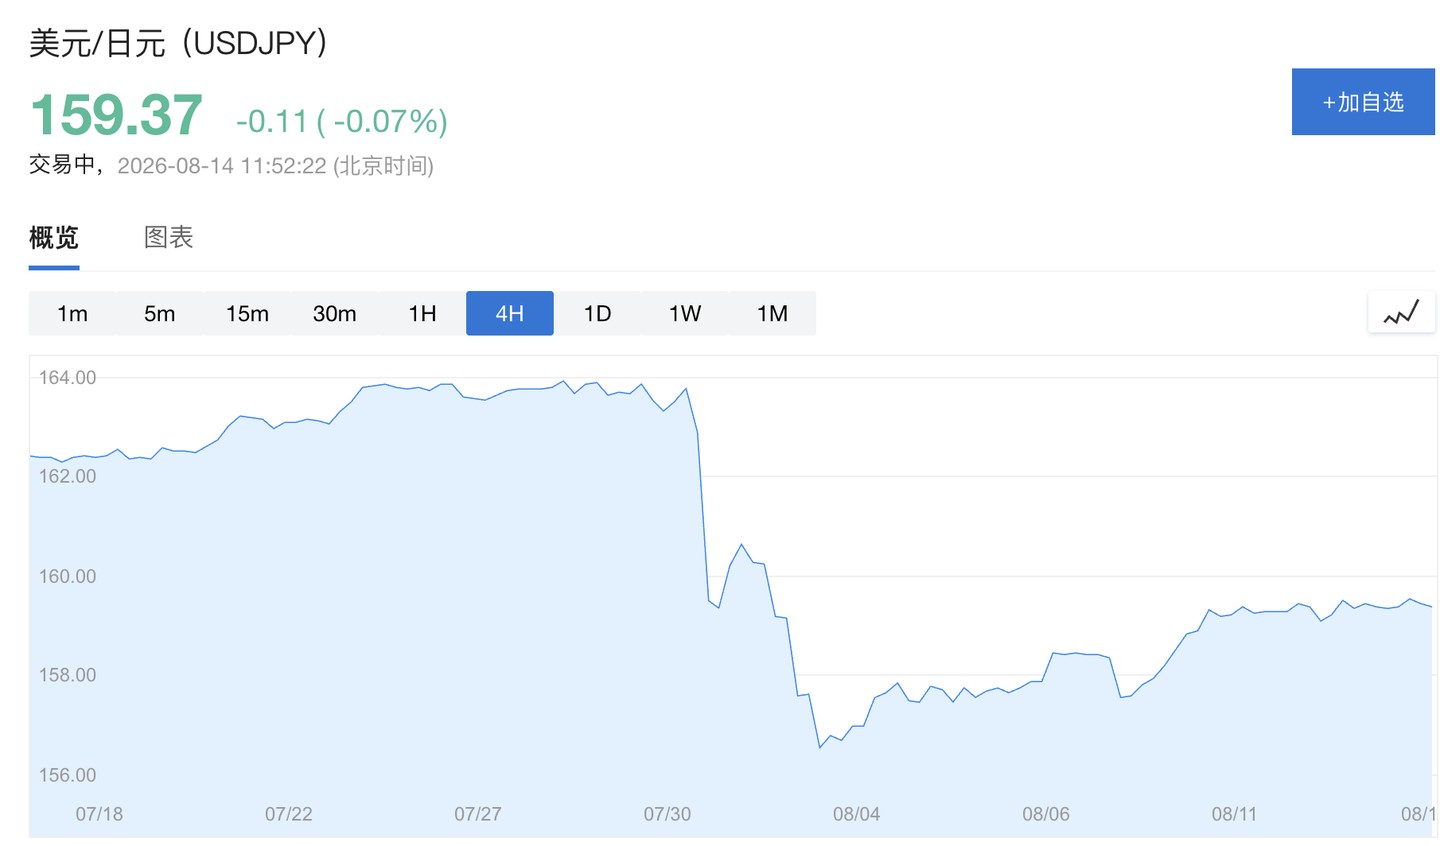
Task: Select the 5m timeframe
Action: coord(160,313)
